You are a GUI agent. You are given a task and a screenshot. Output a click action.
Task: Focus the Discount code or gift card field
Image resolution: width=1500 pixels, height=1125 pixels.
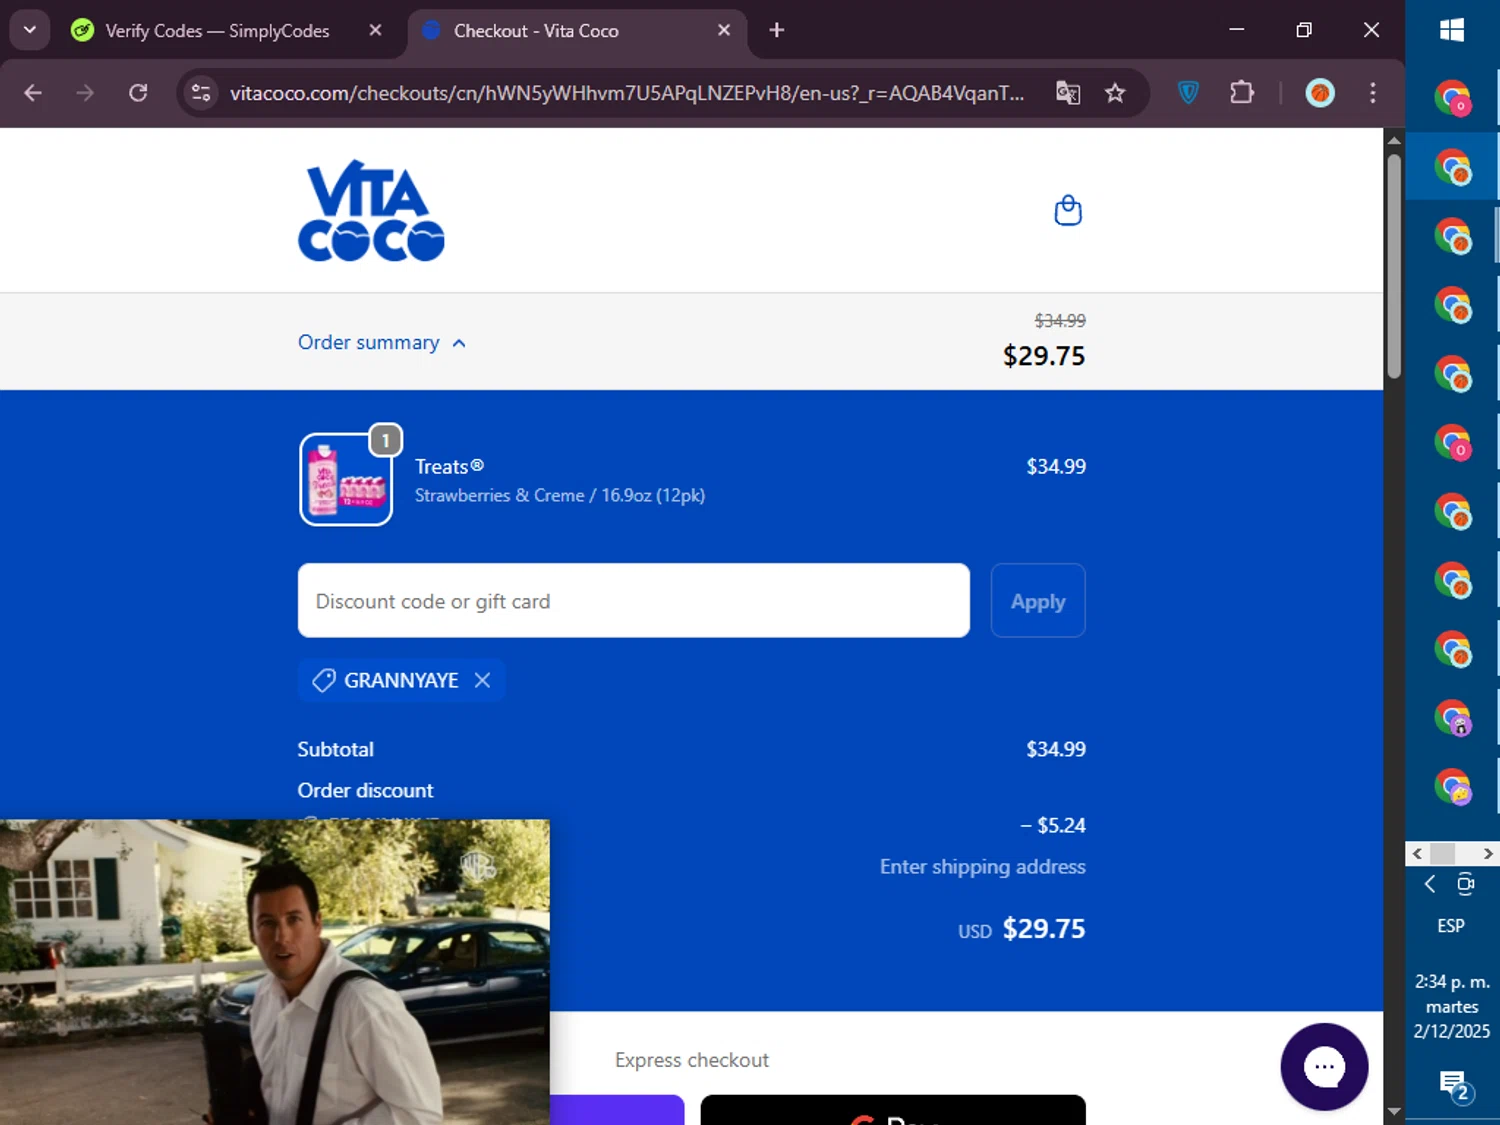click(x=633, y=601)
